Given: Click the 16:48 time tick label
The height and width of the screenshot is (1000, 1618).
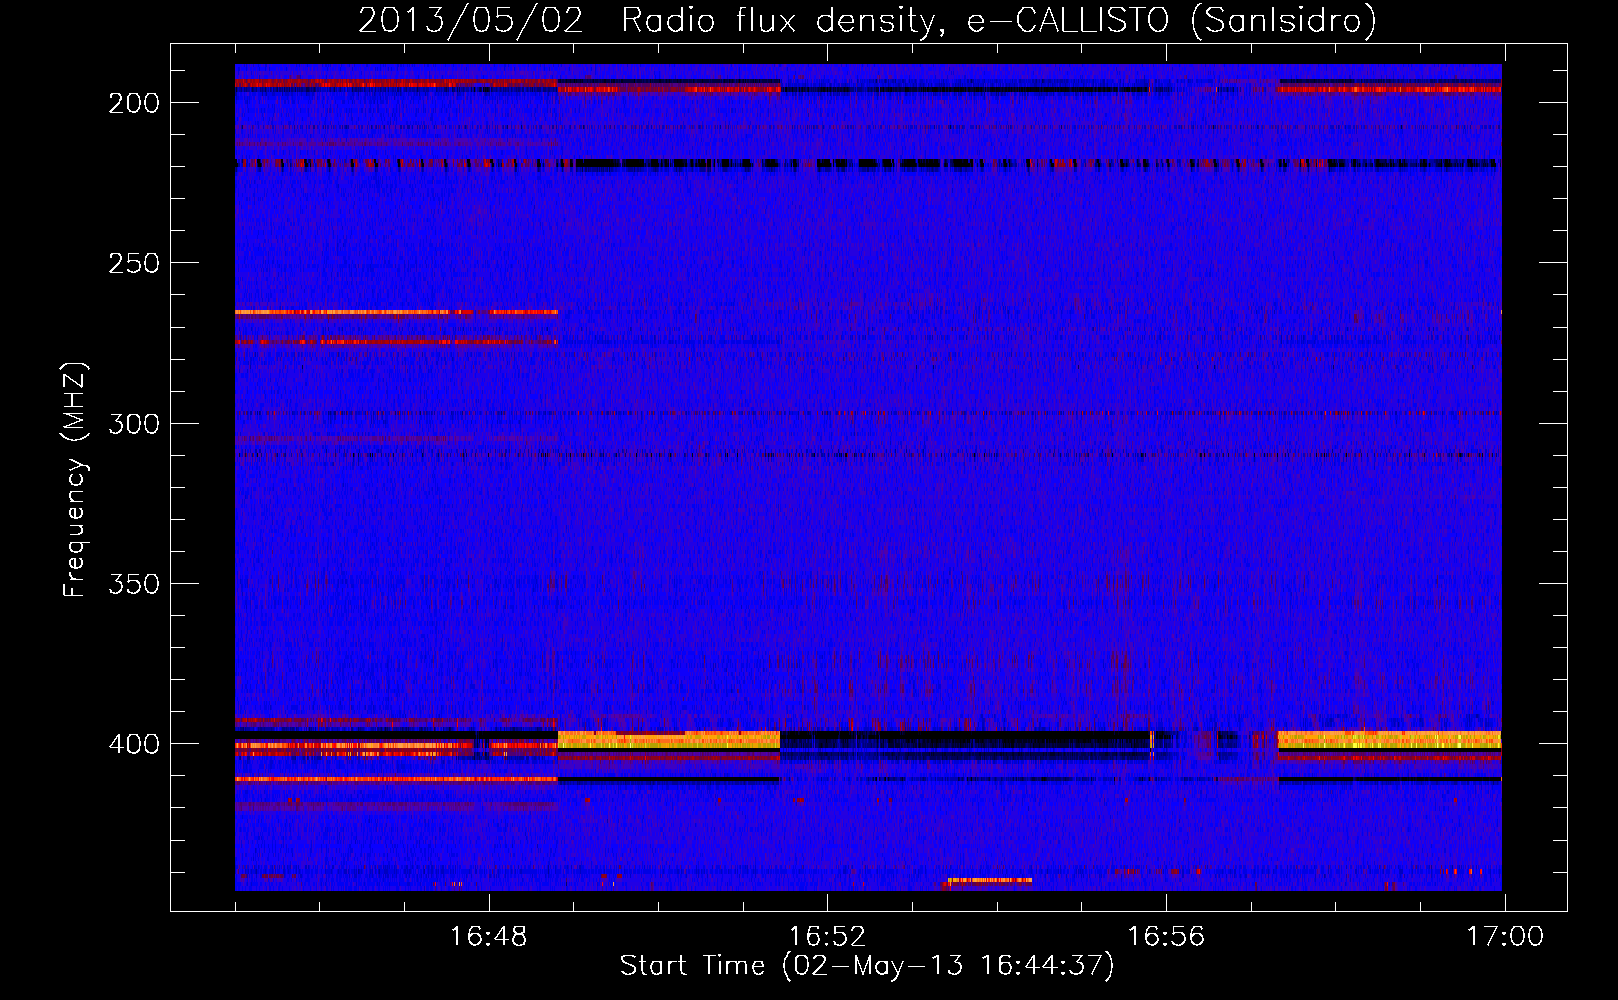Looking at the screenshot, I should point(488,936).
